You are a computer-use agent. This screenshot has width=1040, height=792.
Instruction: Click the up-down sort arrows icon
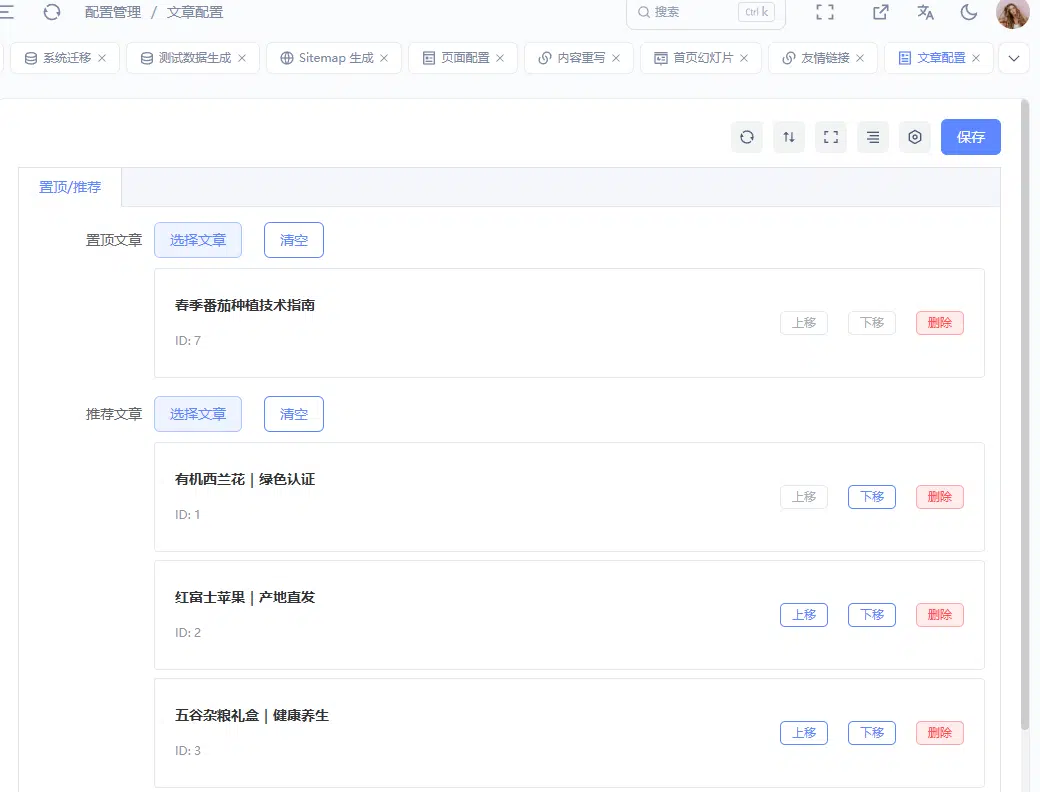[789, 137]
